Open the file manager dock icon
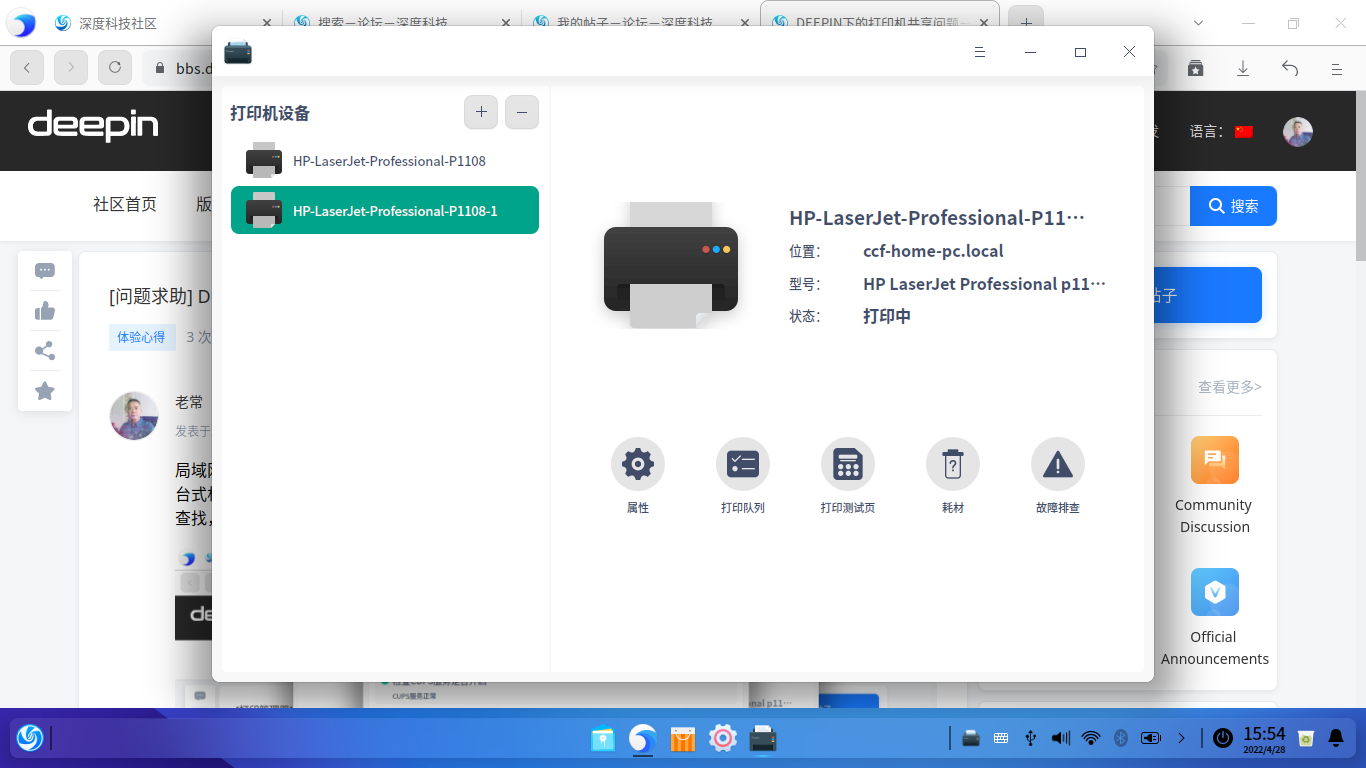This screenshot has width=1366, height=768. (602, 739)
